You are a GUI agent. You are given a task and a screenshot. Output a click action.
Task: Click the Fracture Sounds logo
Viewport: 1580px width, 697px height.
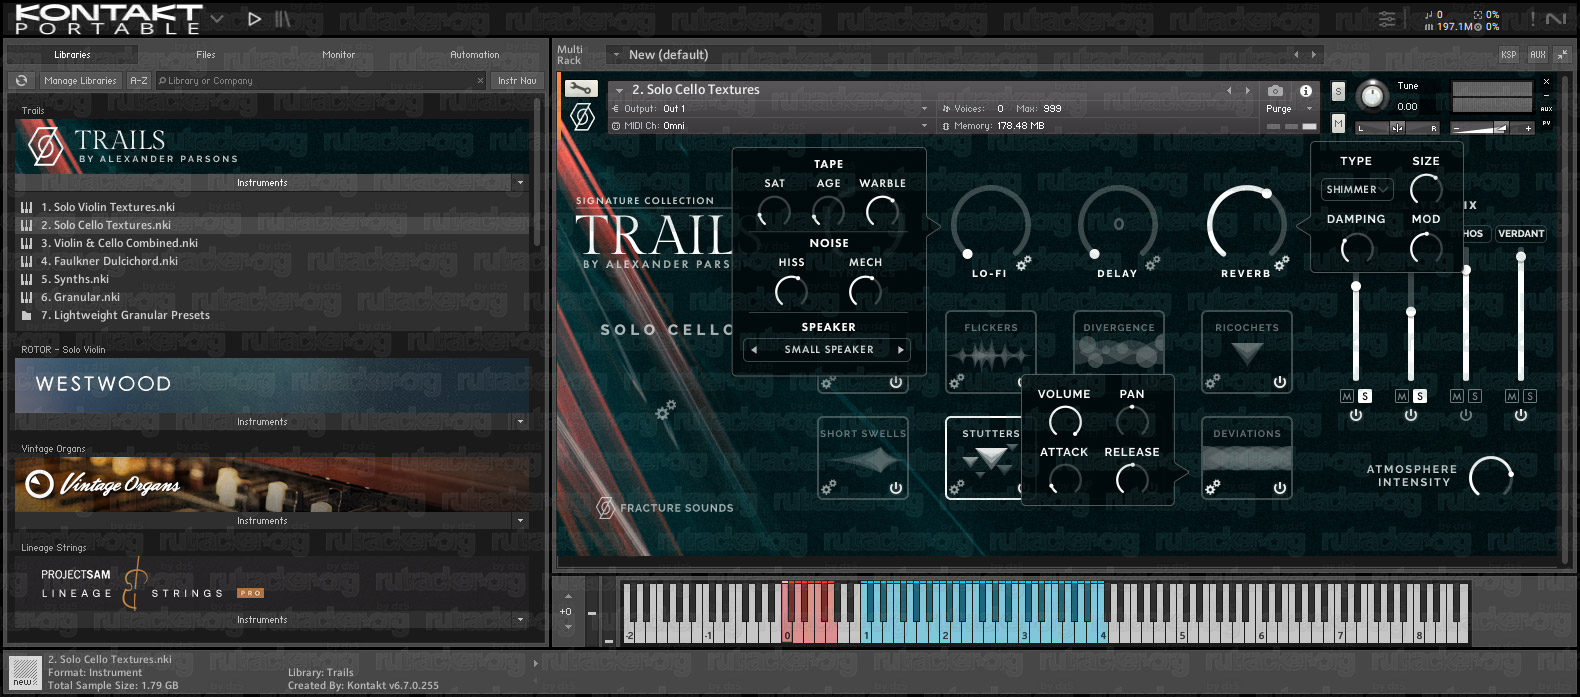coord(666,508)
